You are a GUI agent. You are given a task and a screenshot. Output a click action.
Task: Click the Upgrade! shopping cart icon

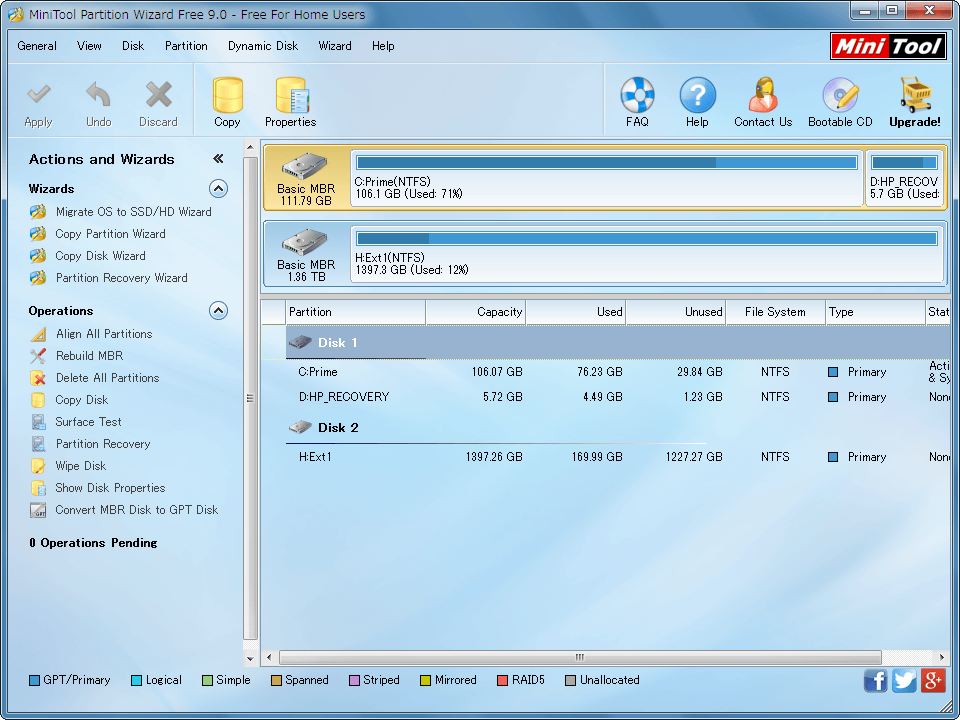(915, 95)
